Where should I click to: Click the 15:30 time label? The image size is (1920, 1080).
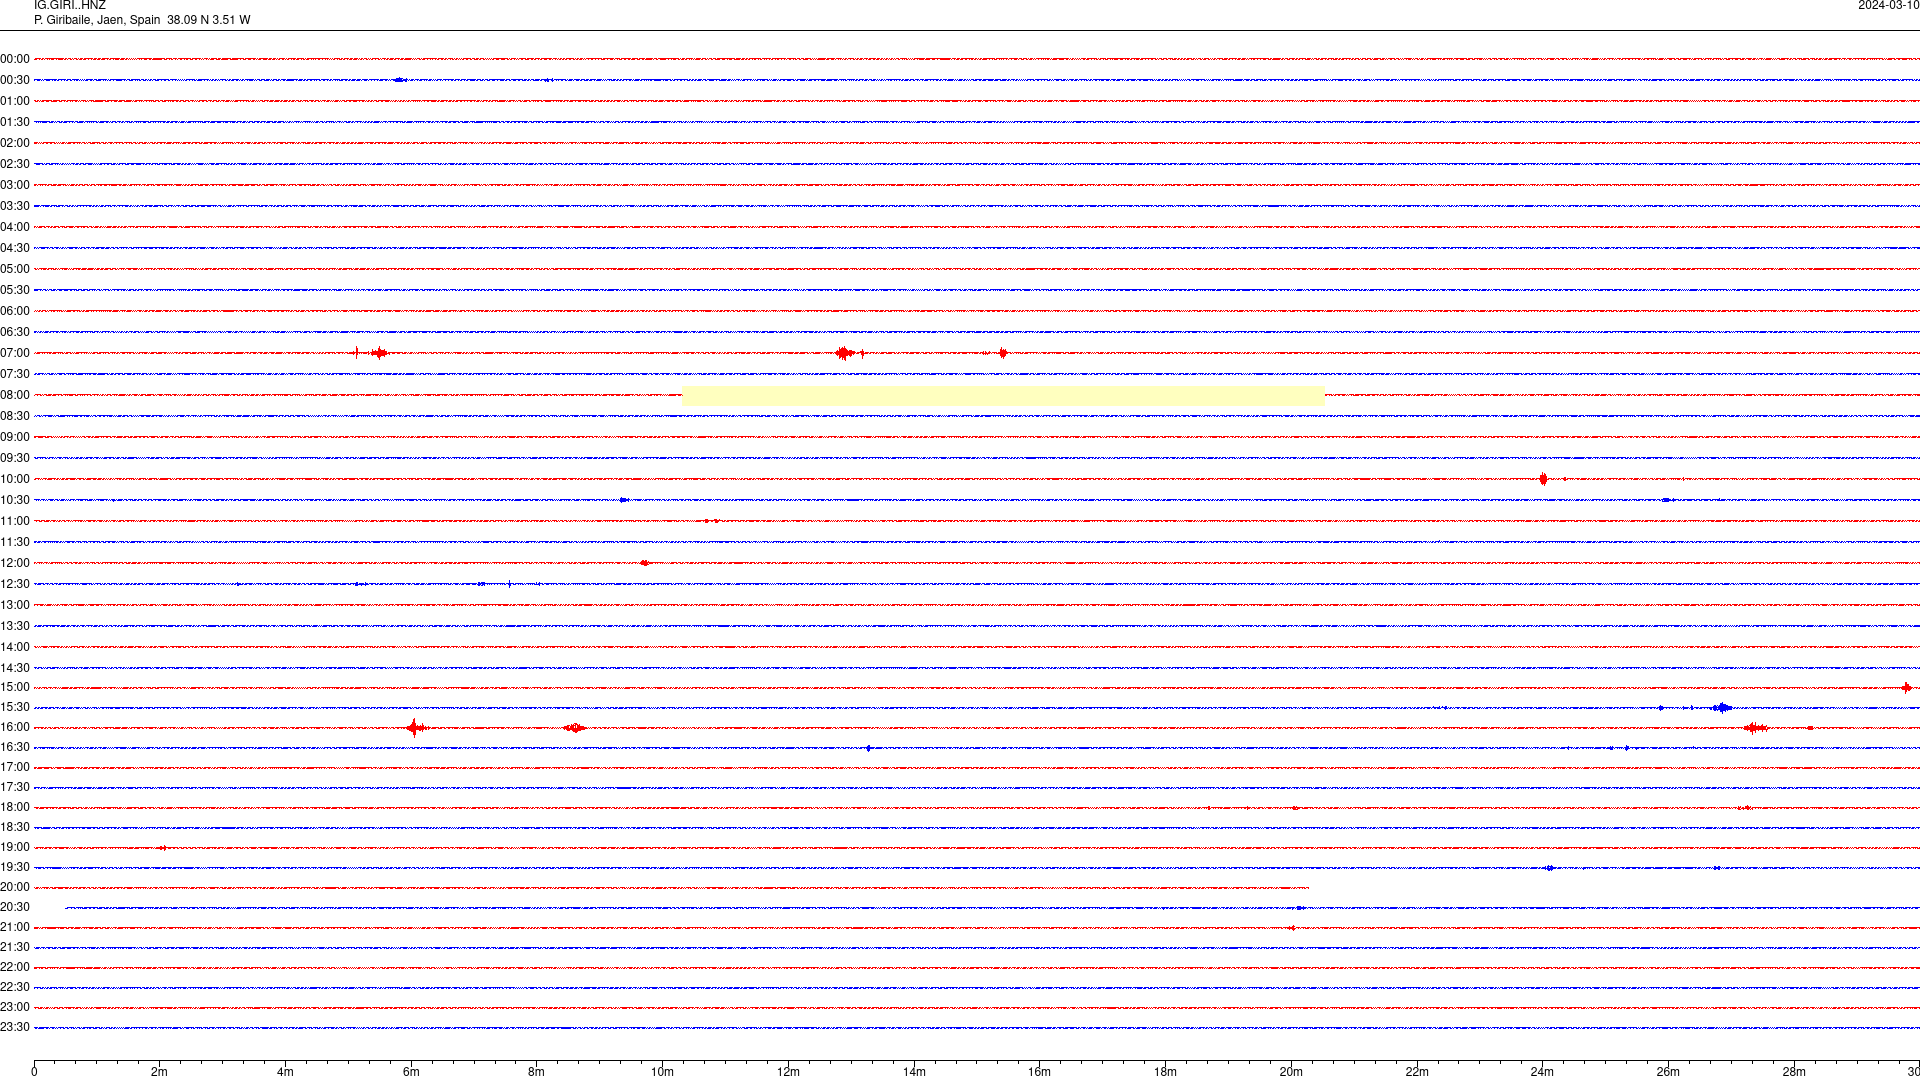coord(15,707)
